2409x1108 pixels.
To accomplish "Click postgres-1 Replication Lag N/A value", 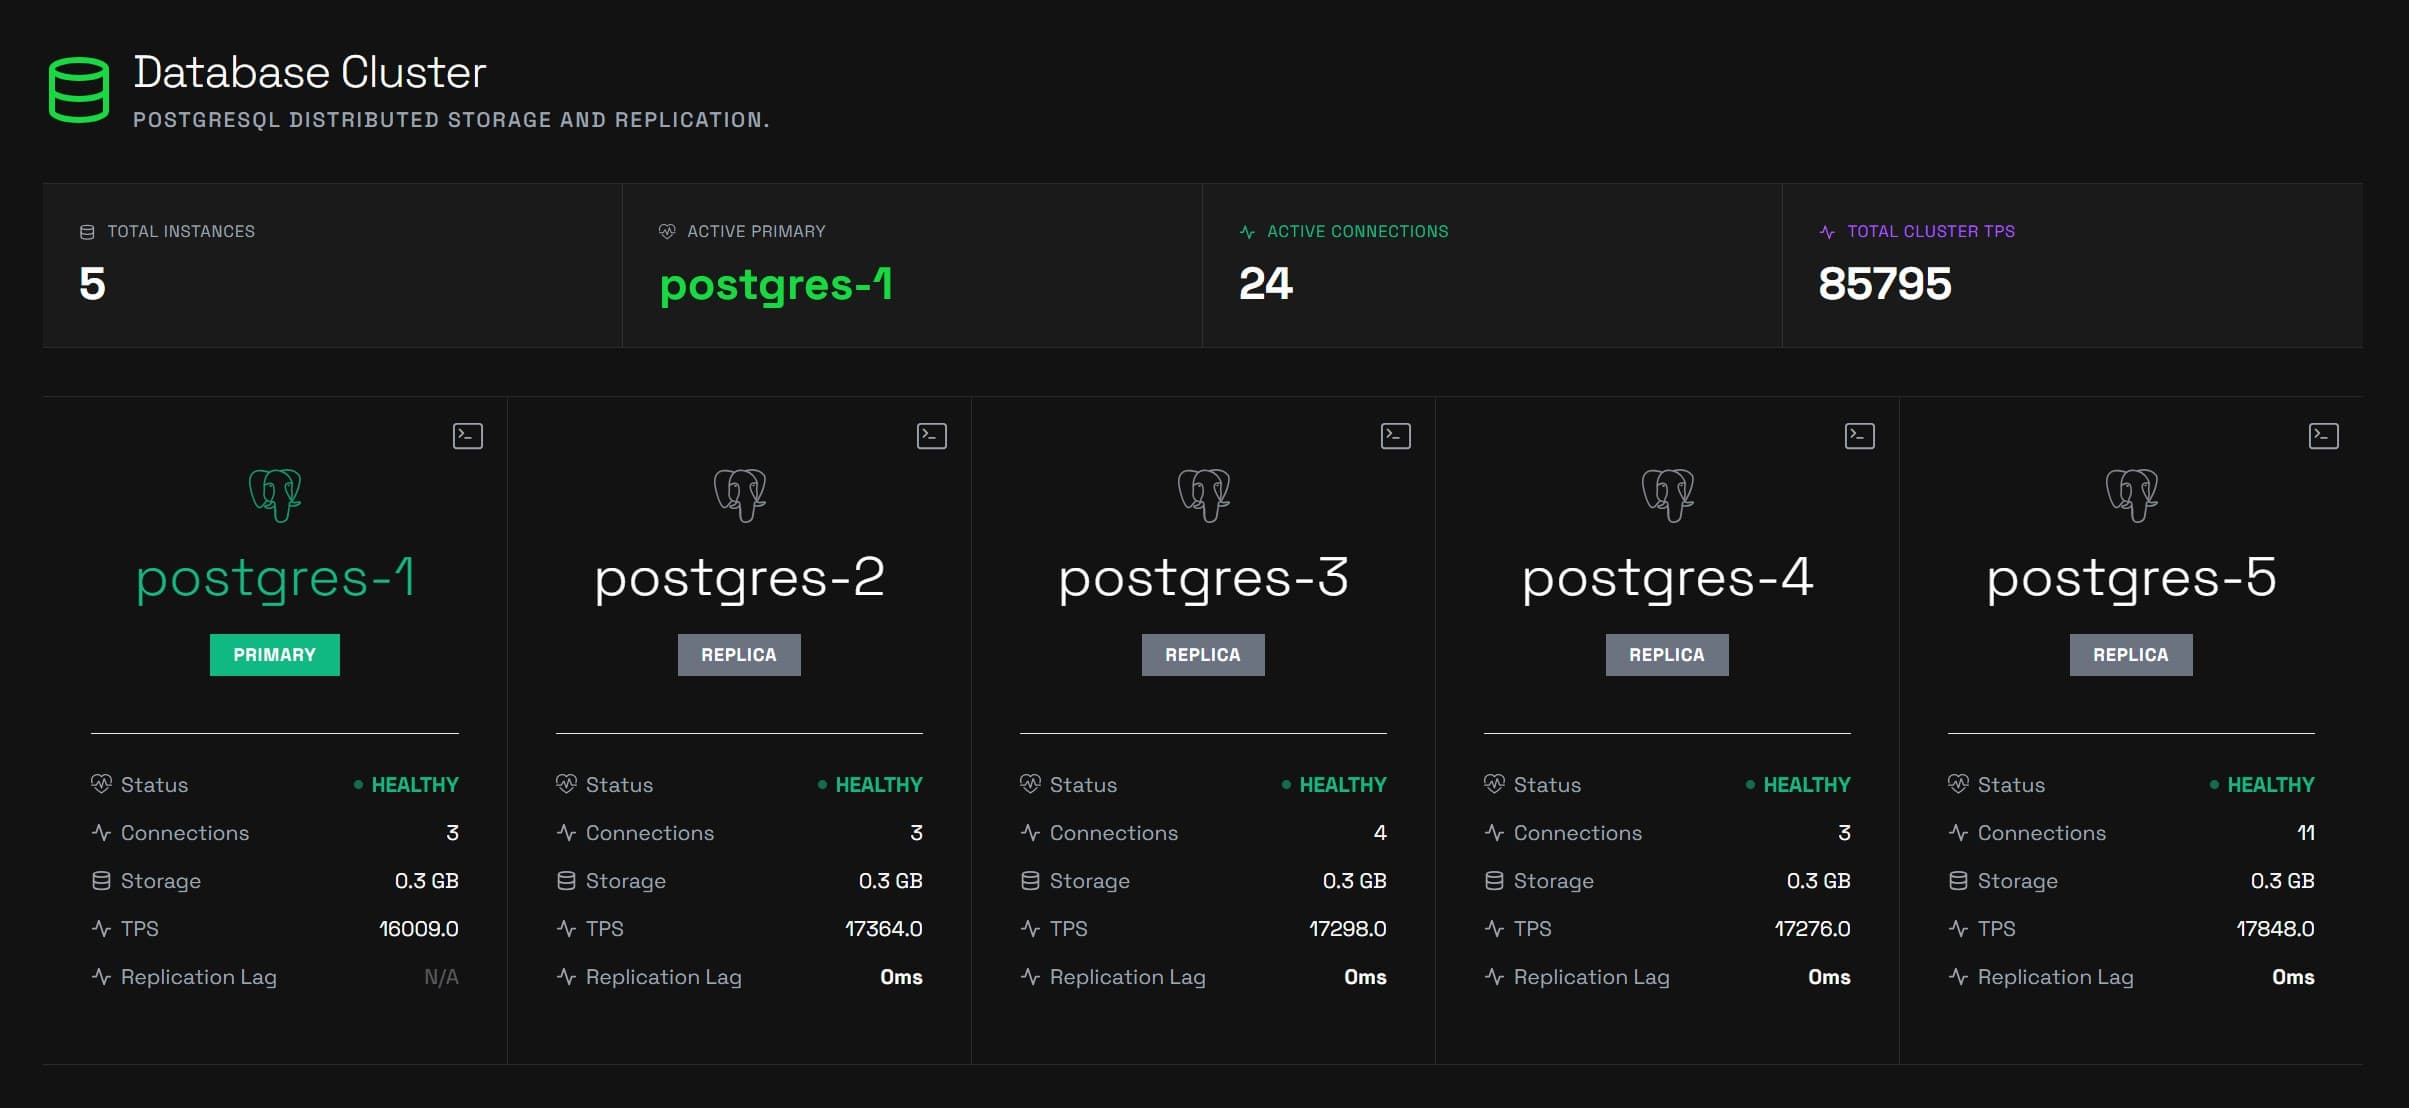I will pos(441,977).
